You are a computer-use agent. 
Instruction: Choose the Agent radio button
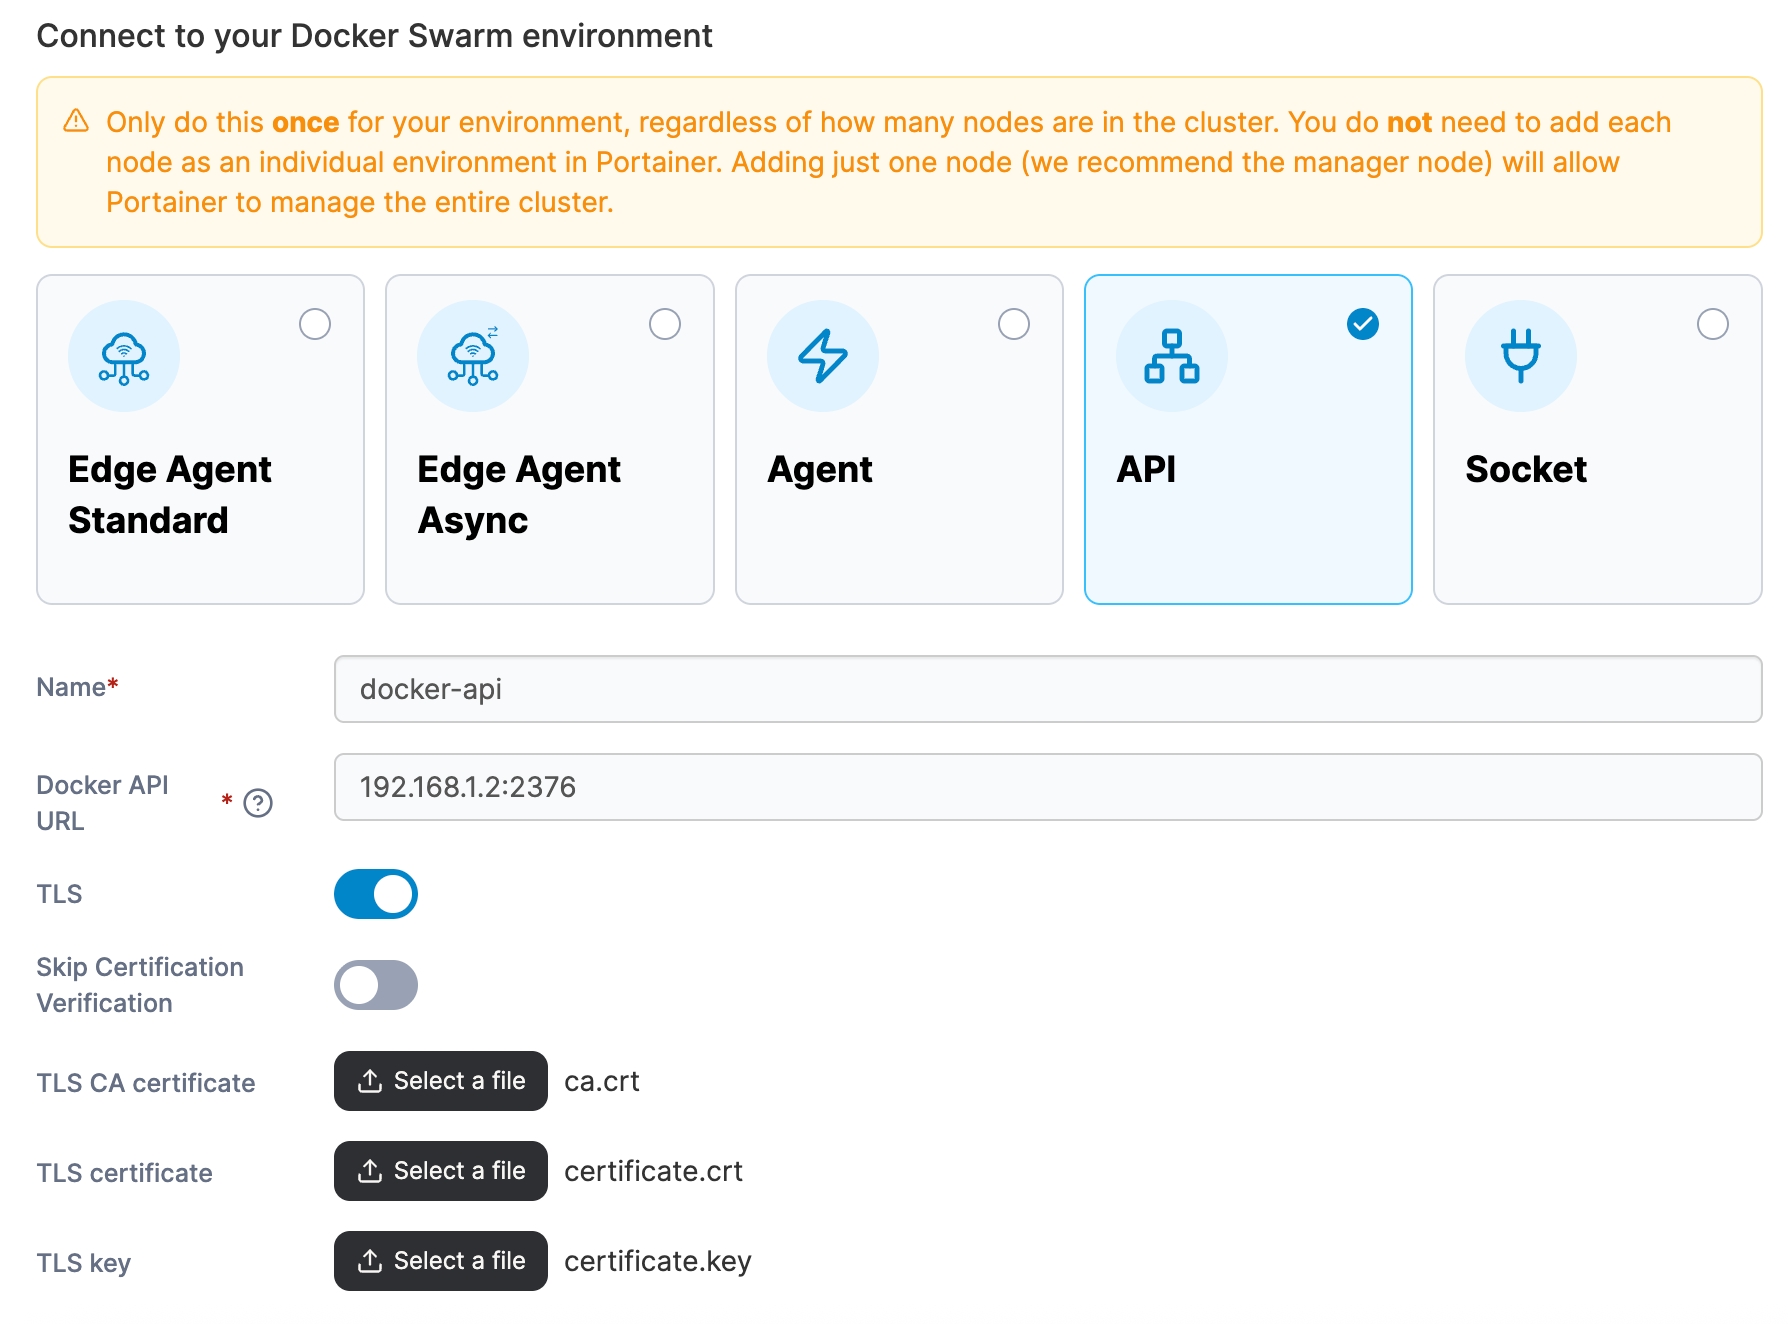(x=1014, y=324)
